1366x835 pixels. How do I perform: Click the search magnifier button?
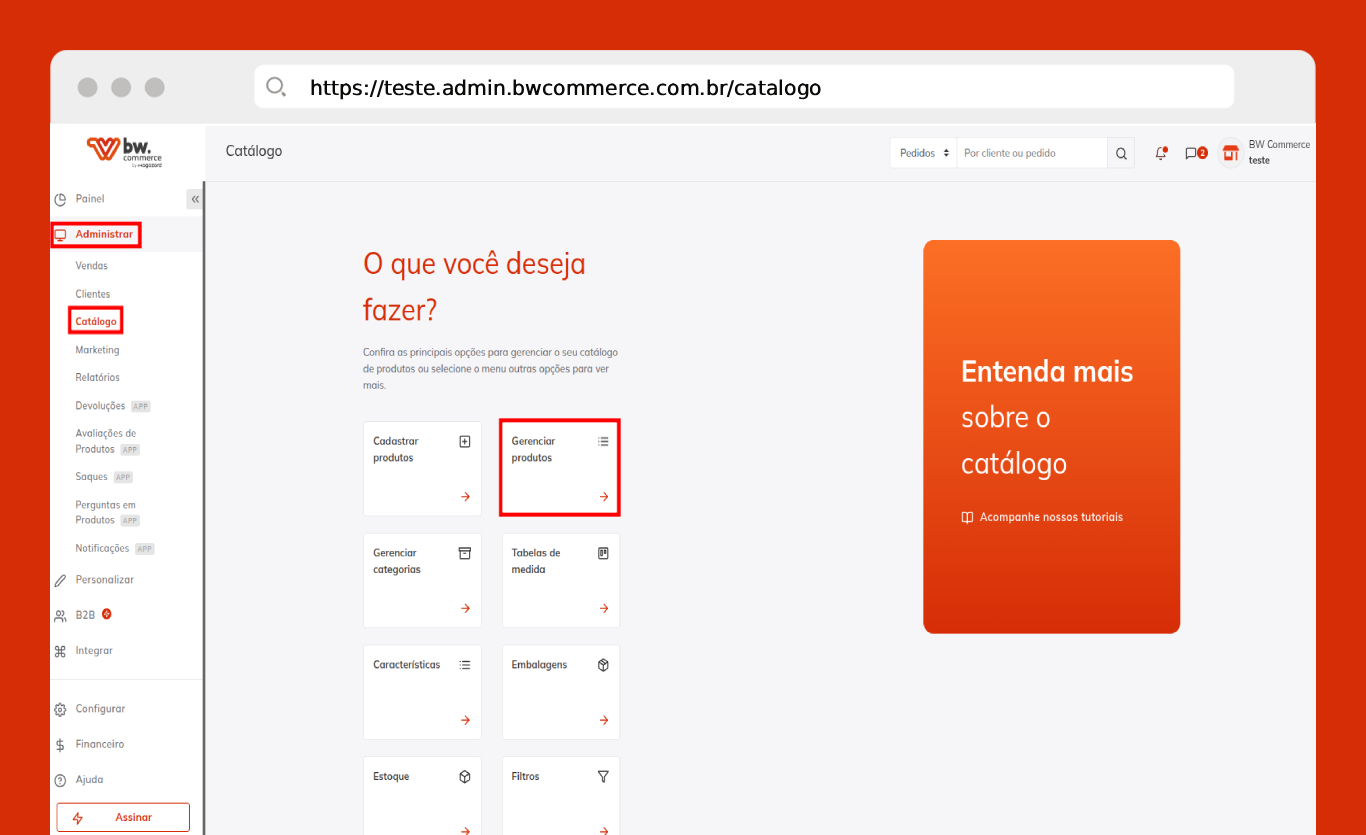[1121, 153]
